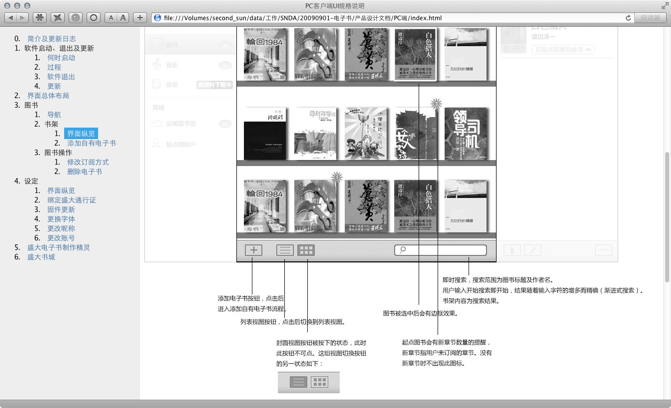This screenshot has width=671, height=408.
Task: Reload the page with the refresh icon
Action: 628,18
